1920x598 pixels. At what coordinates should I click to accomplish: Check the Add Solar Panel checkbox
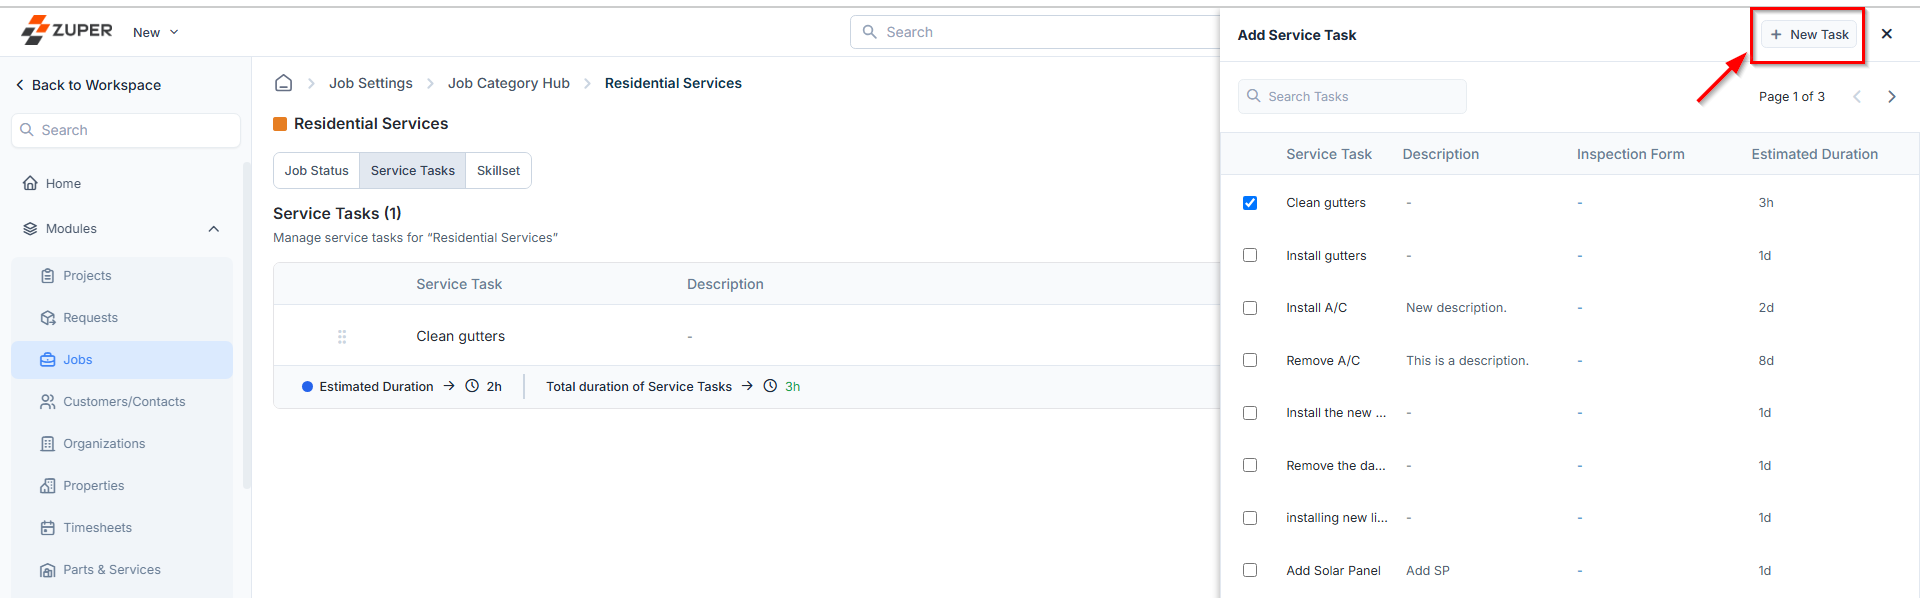tap(1250, 570)
